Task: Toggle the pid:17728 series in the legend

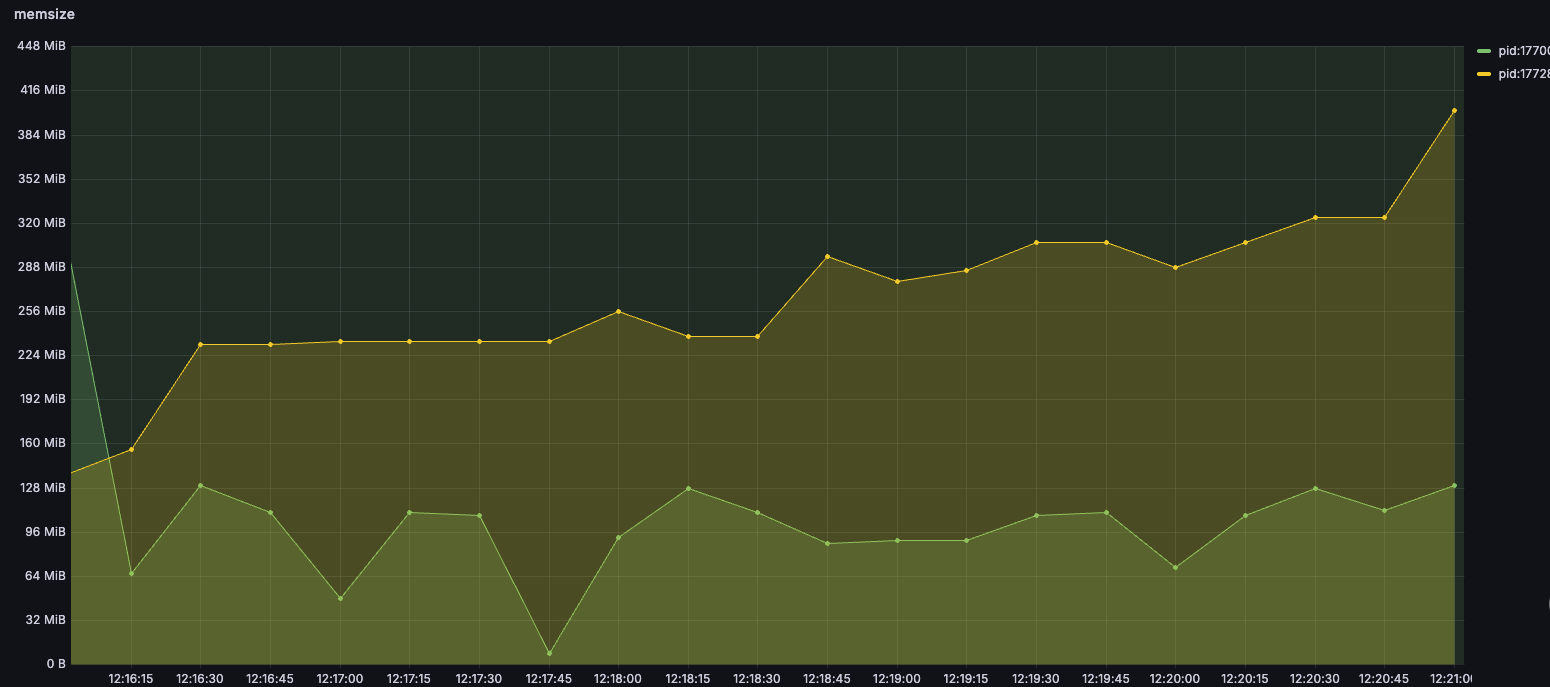Action: click(1524, 74)
